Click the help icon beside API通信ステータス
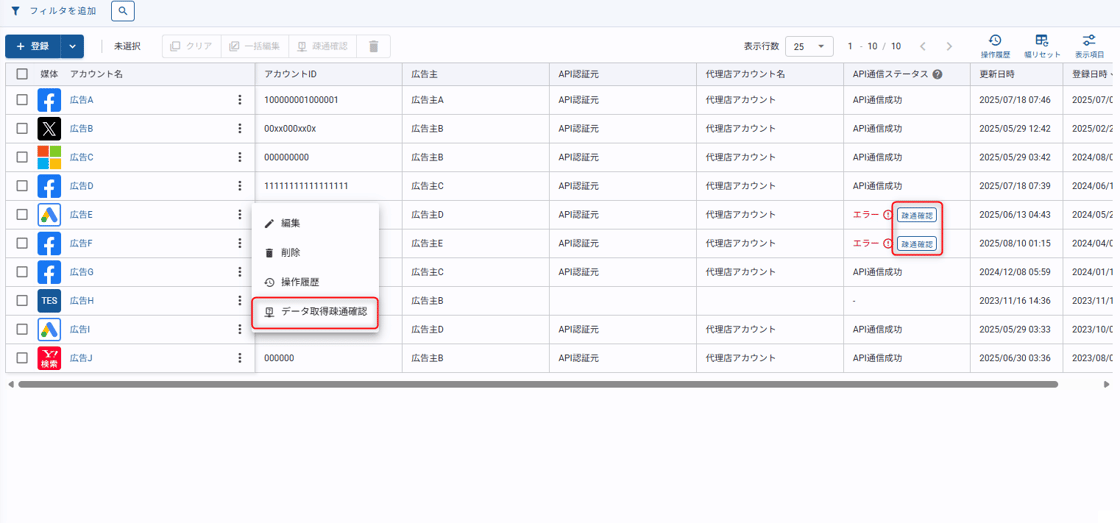The height and width of the screenshot is (523, 1120). [x=938, y=74]
